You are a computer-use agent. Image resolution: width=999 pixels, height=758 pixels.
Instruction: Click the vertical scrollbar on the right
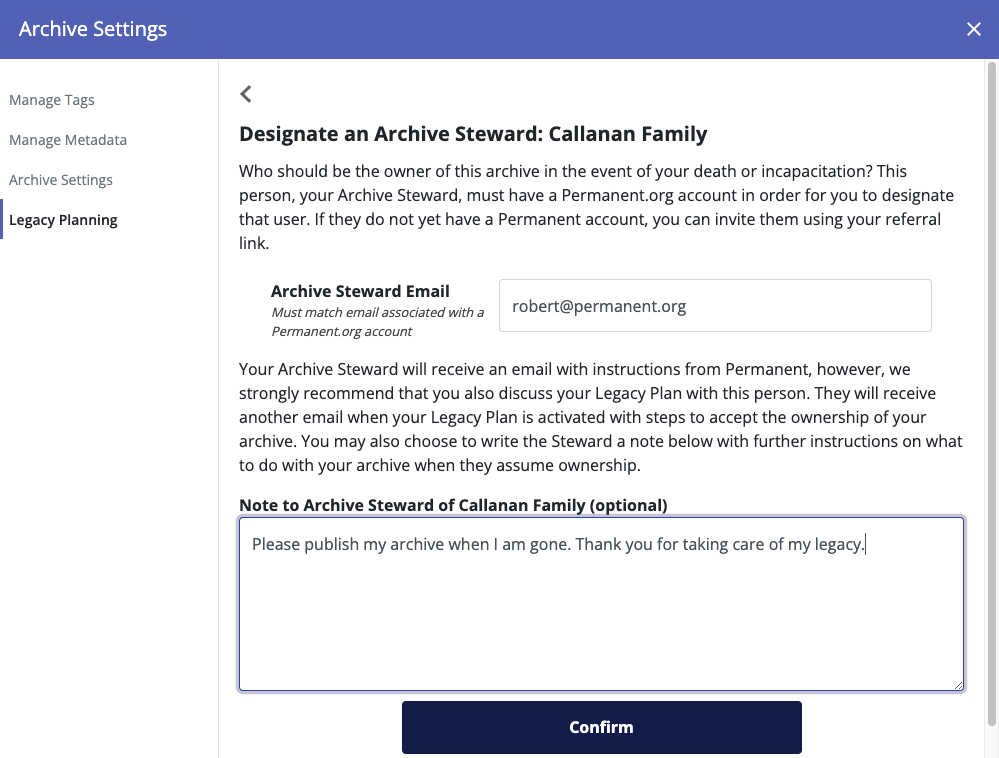(x=991, y=400)
